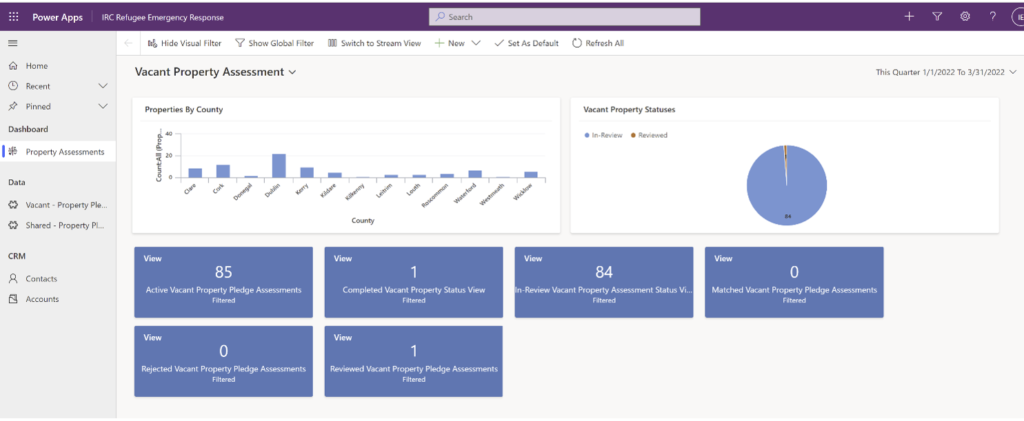The width and height of the screenshot is (1024, 421).
Task: Click the Properties By County chart title
Action: point(184,110)
